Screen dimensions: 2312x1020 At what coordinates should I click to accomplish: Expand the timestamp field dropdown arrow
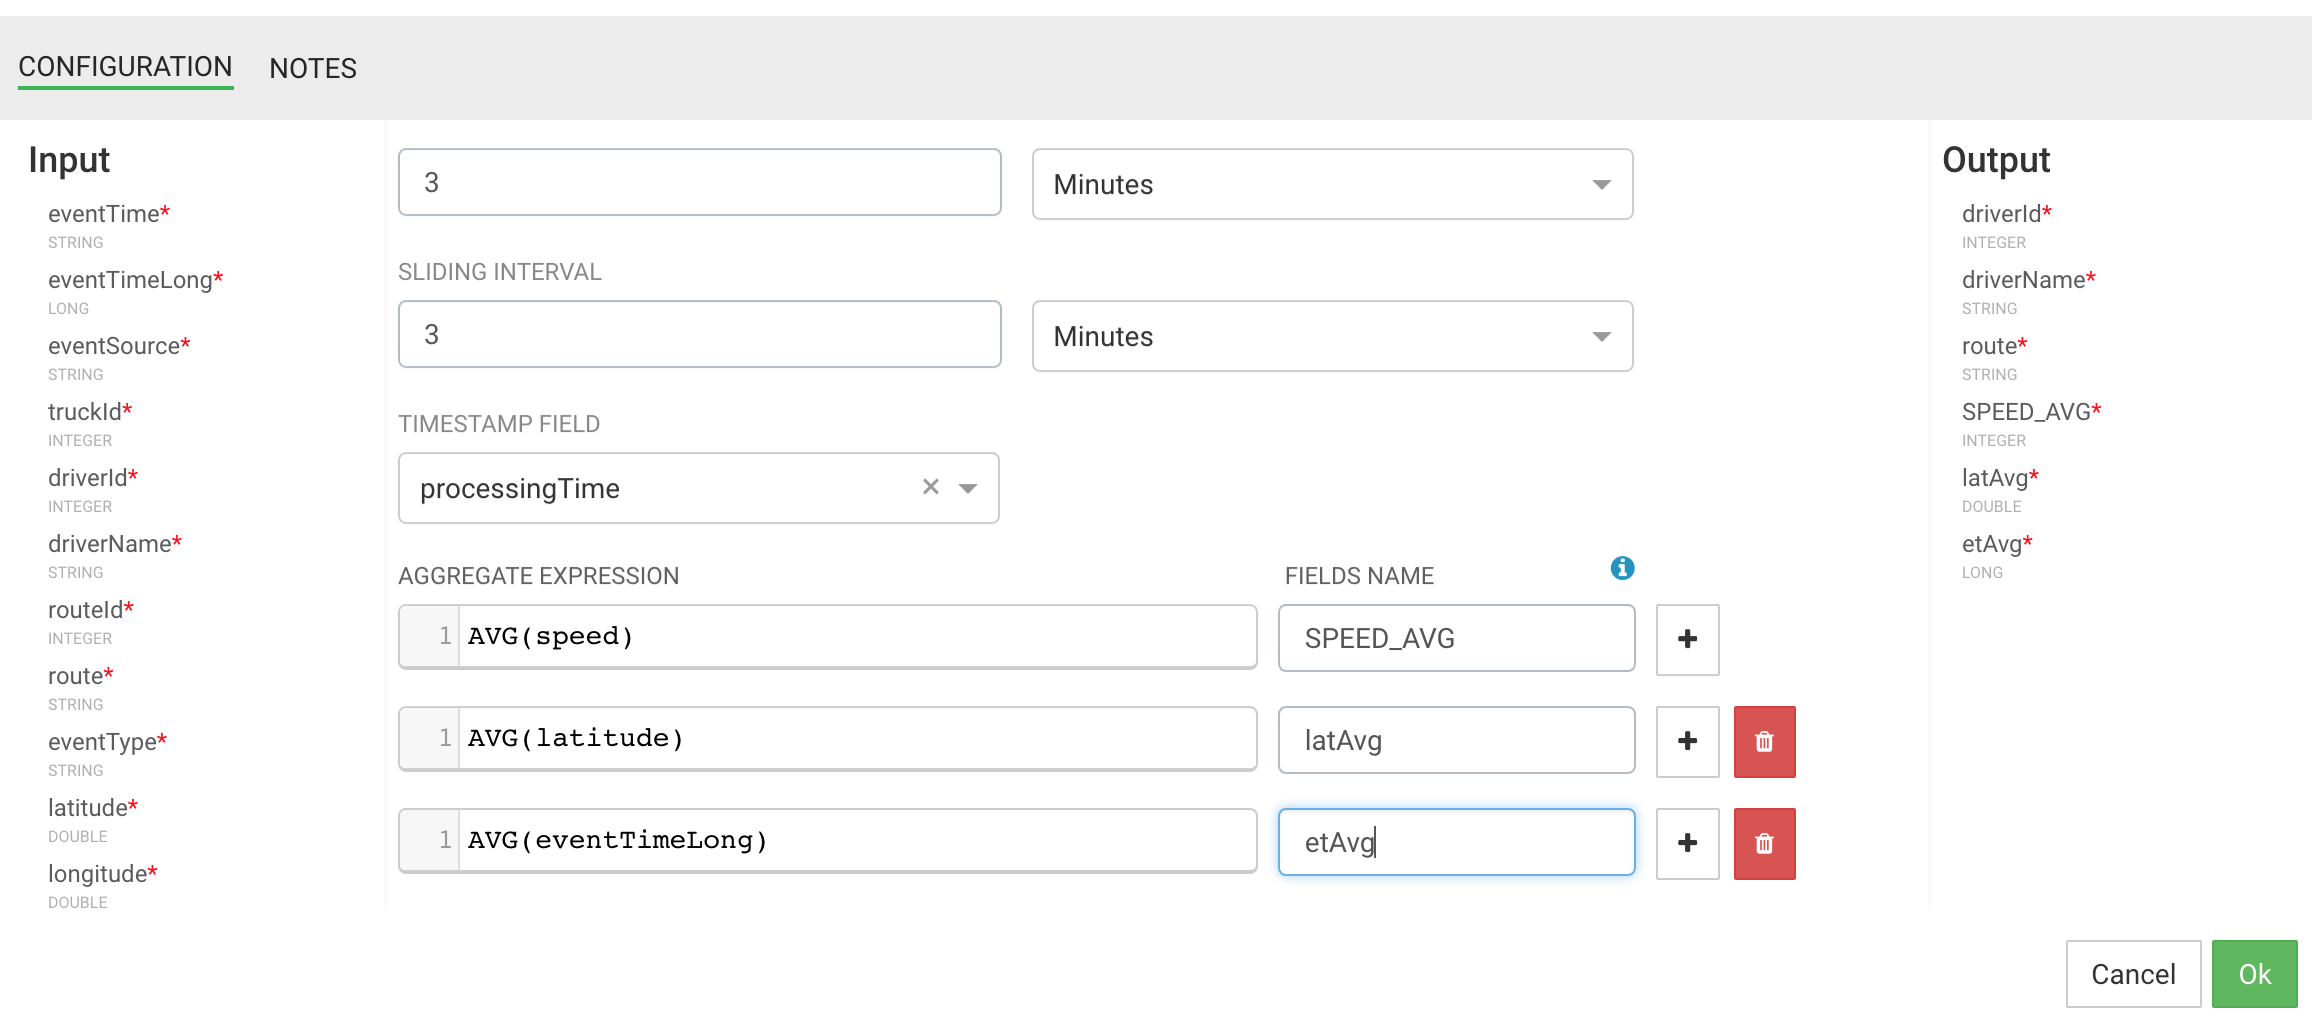[x=967, y=488]
